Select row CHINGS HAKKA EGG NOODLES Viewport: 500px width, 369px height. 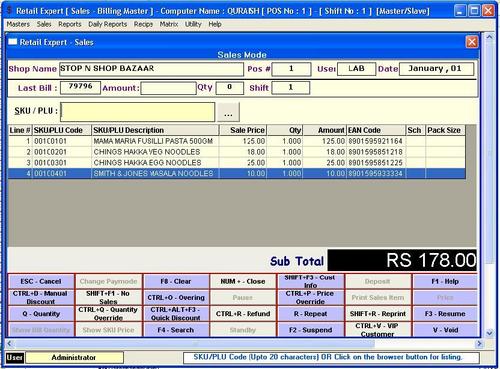click(237, 163)
